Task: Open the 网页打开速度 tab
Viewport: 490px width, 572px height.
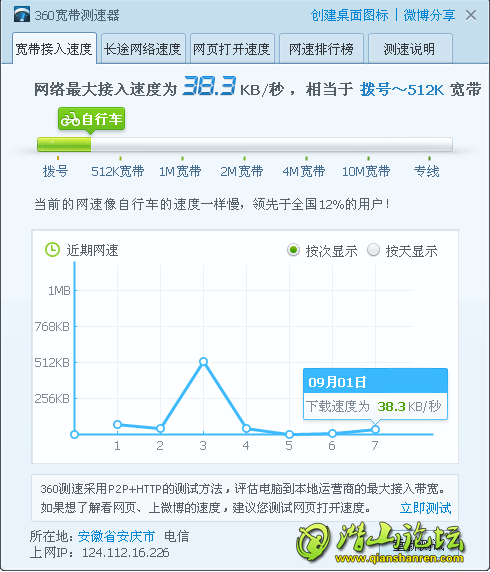Action: click(x=232, y=49)
